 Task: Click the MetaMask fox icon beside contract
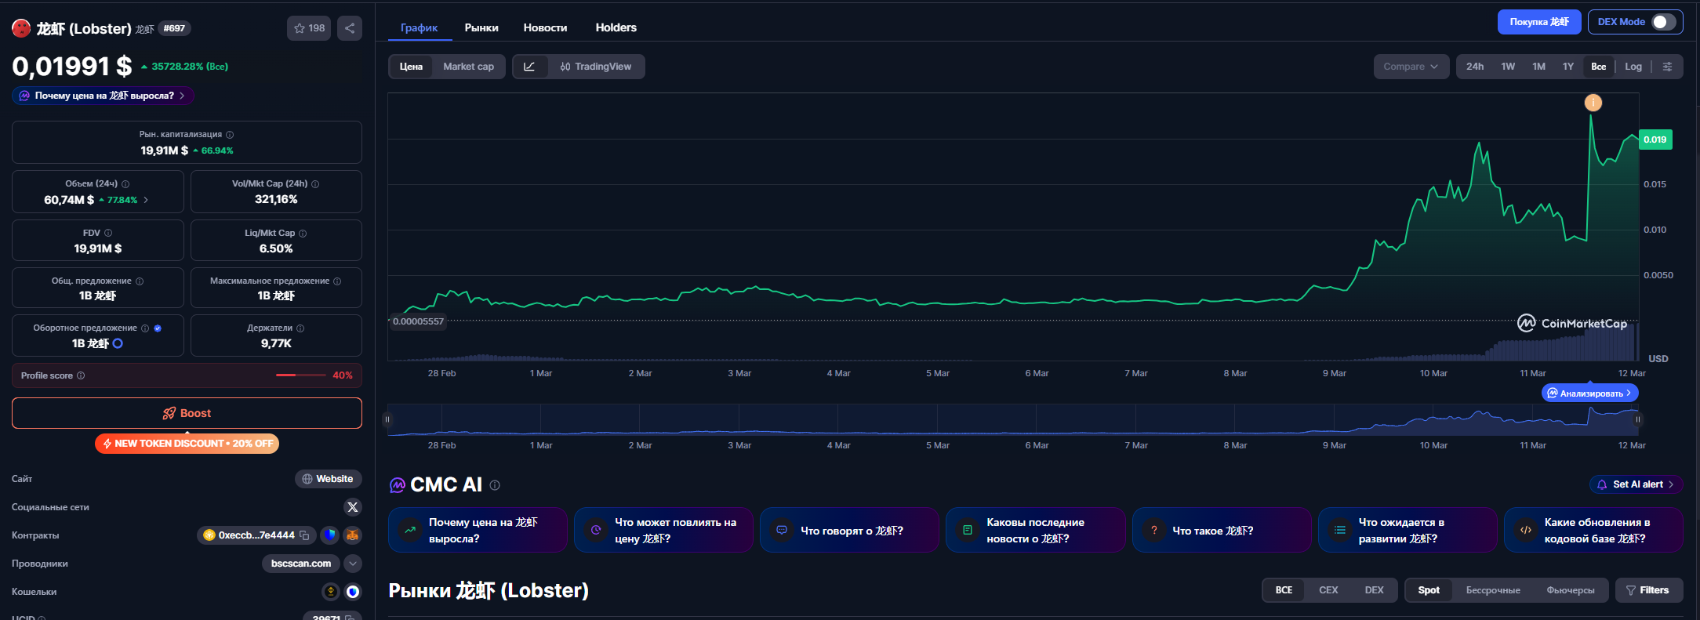pyautogui.click(x=352, y=535)
